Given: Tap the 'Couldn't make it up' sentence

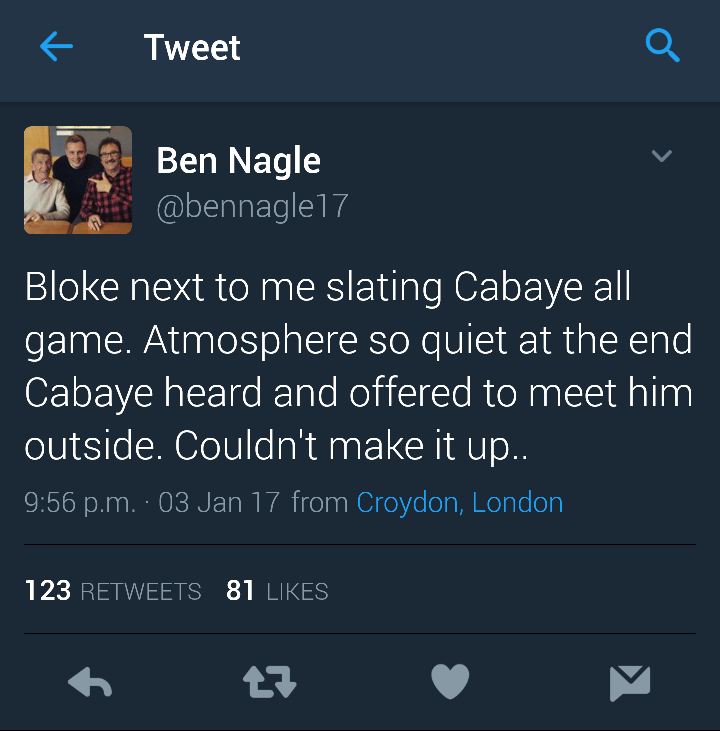Looking at the screenshot, I should coord(351,445).
